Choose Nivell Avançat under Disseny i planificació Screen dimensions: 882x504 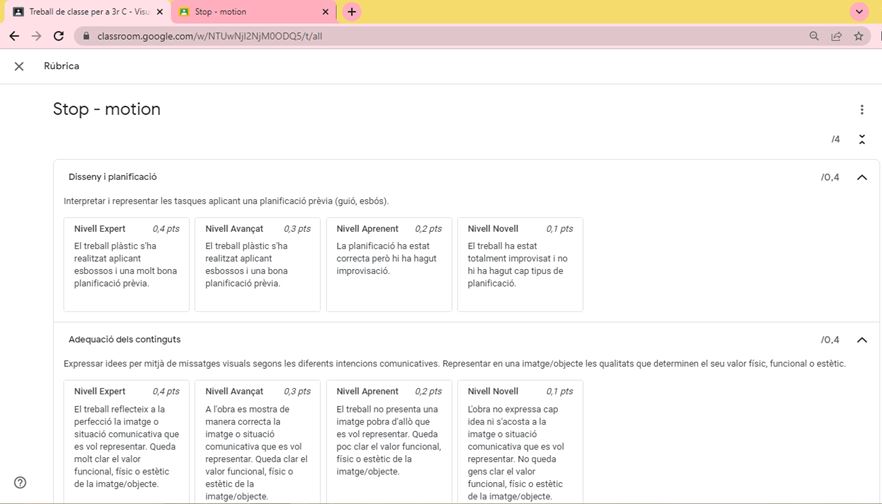[x=257, y=264]
